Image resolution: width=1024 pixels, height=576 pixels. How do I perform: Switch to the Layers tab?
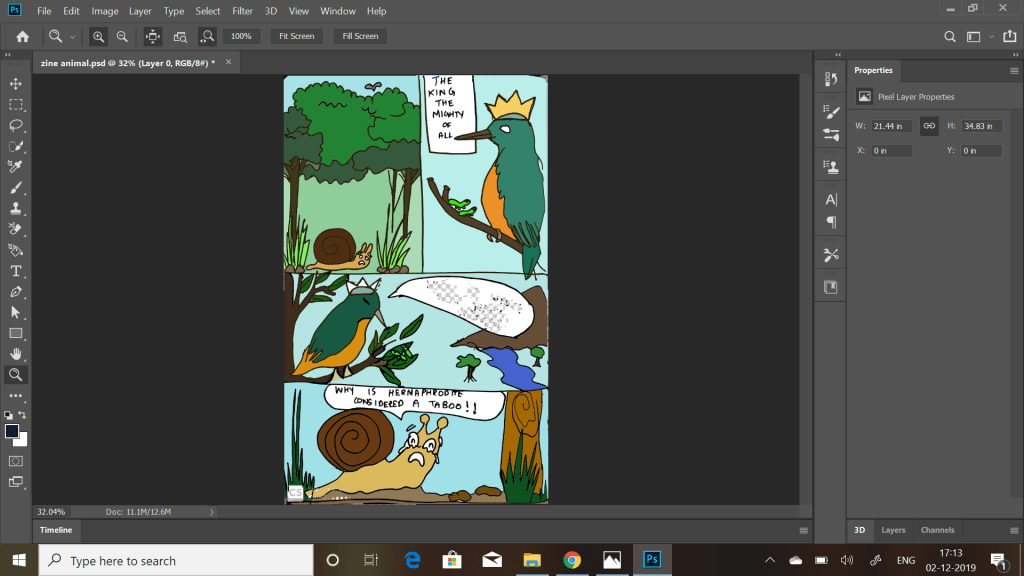click(893, 530)
